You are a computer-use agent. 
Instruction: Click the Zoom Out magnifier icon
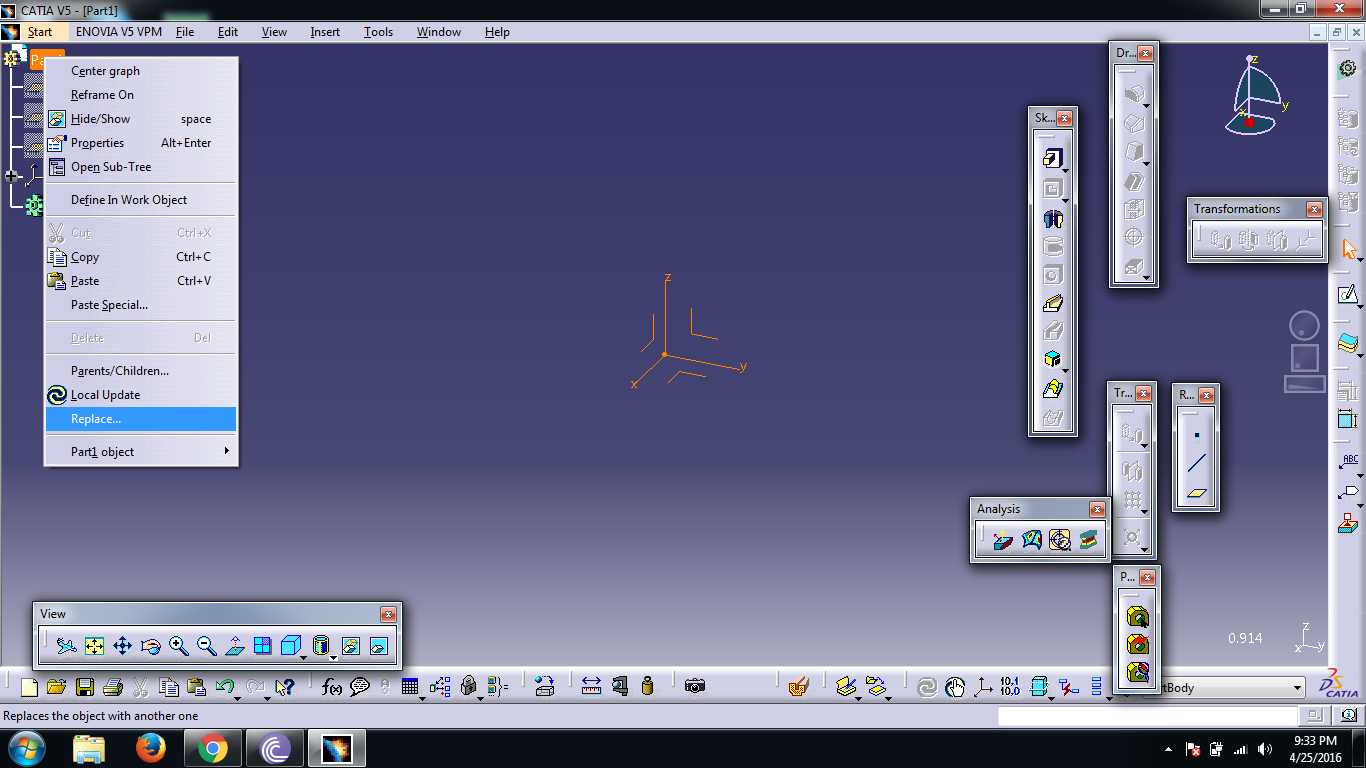coord(207,646)
